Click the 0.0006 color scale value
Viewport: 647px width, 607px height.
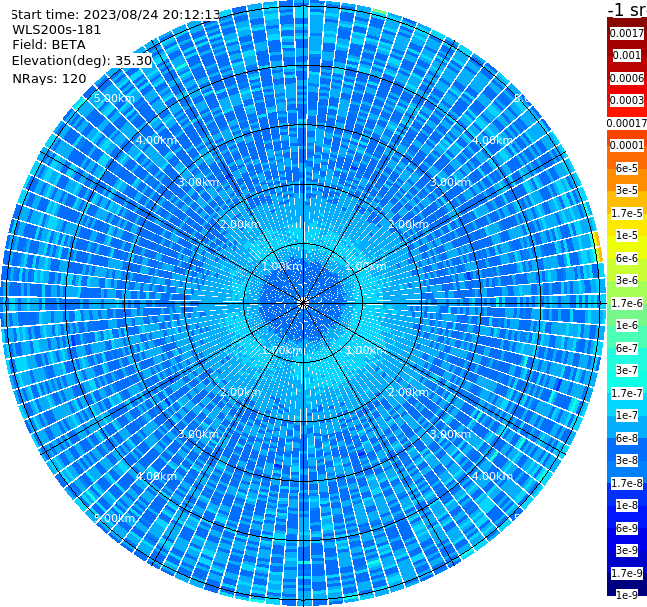tap(627, 78)
